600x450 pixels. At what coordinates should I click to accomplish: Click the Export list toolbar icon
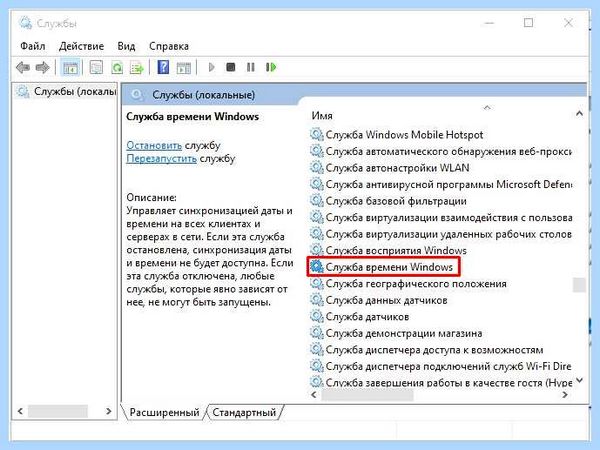tap(137, 68)
